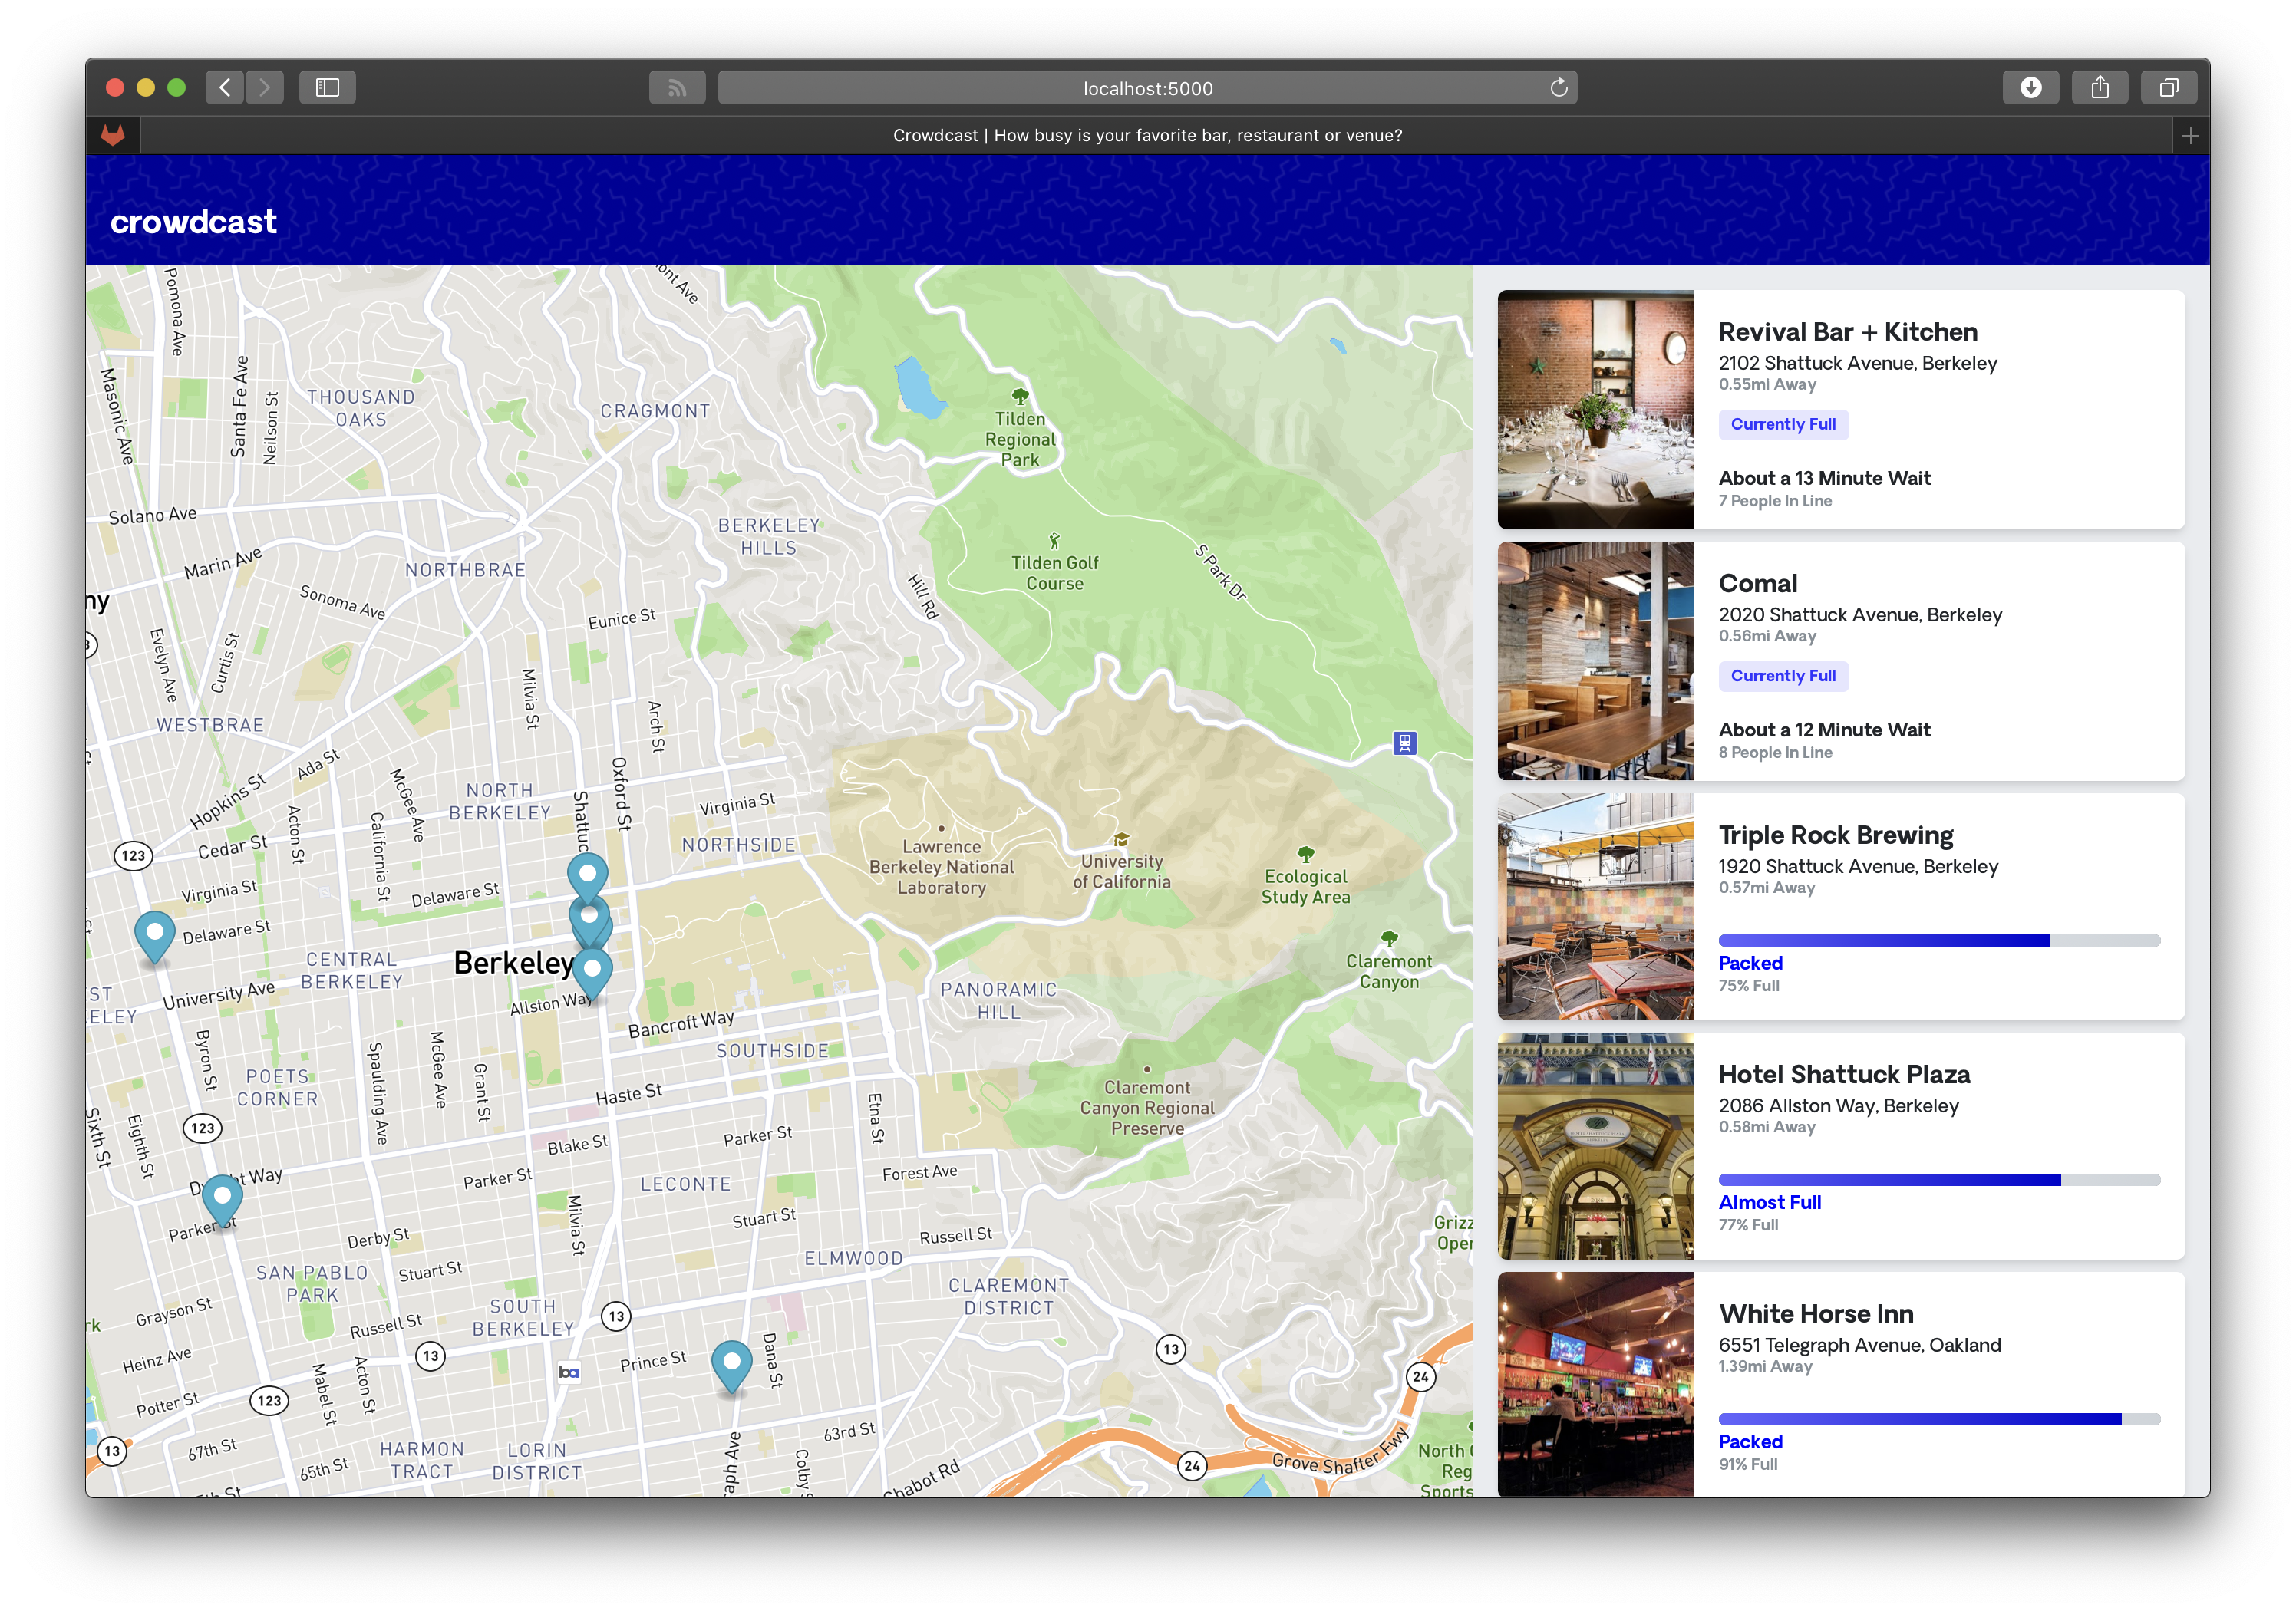The image size is (2296, 1611).
Task: Click the localhost:5000 address bar
Action: click(1147, 88)
